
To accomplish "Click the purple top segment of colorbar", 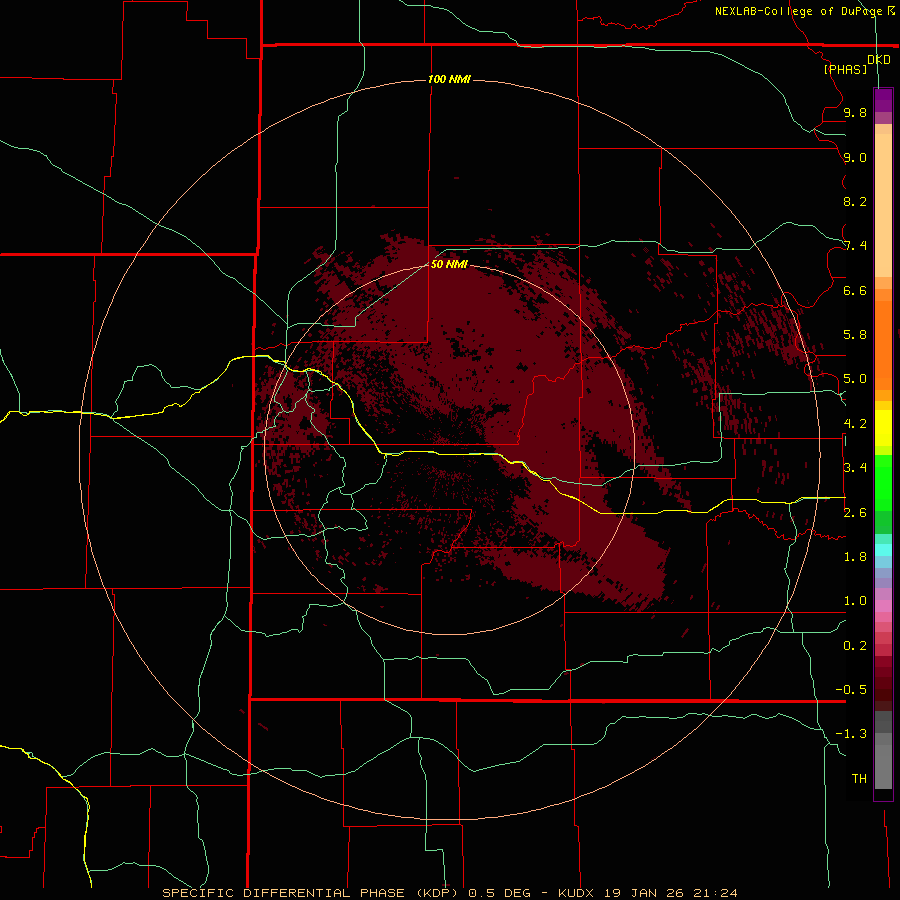I will [x=883, y=100].
